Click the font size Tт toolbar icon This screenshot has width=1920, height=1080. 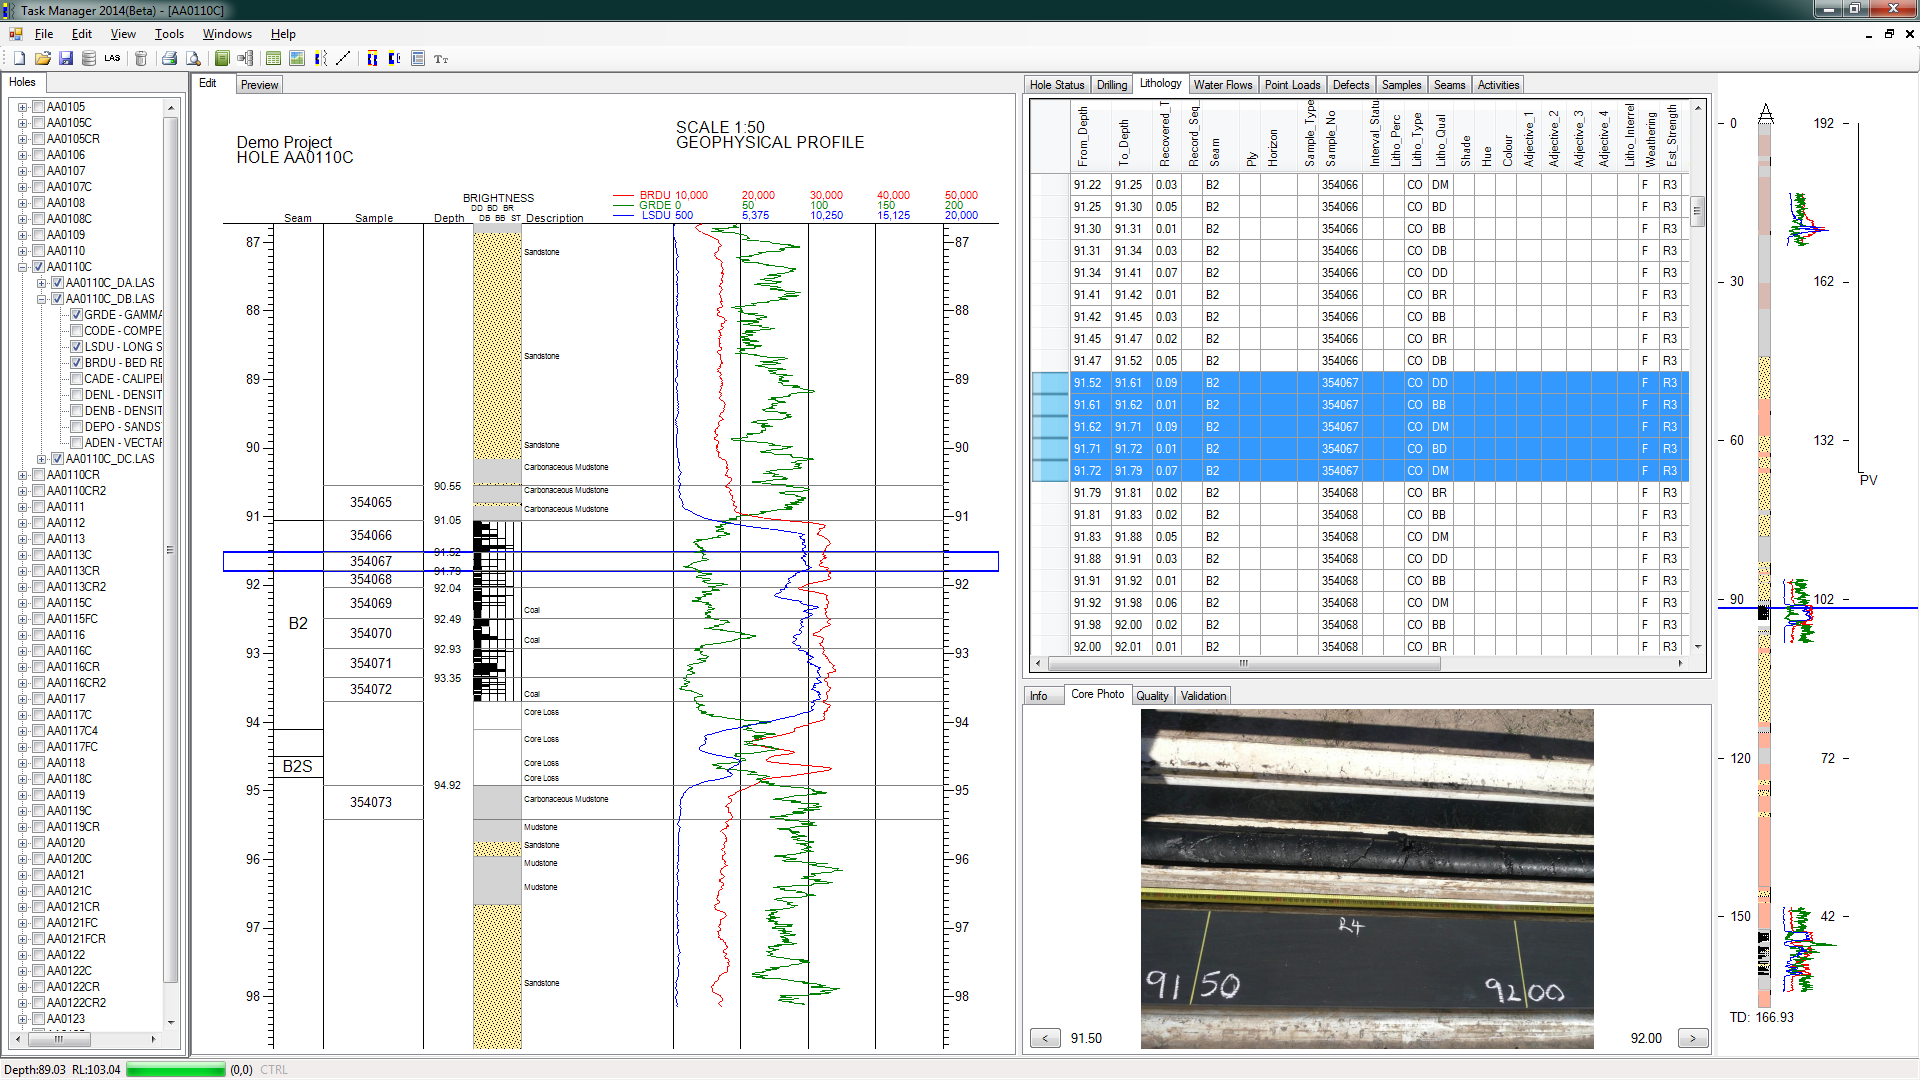pos(441,59)
